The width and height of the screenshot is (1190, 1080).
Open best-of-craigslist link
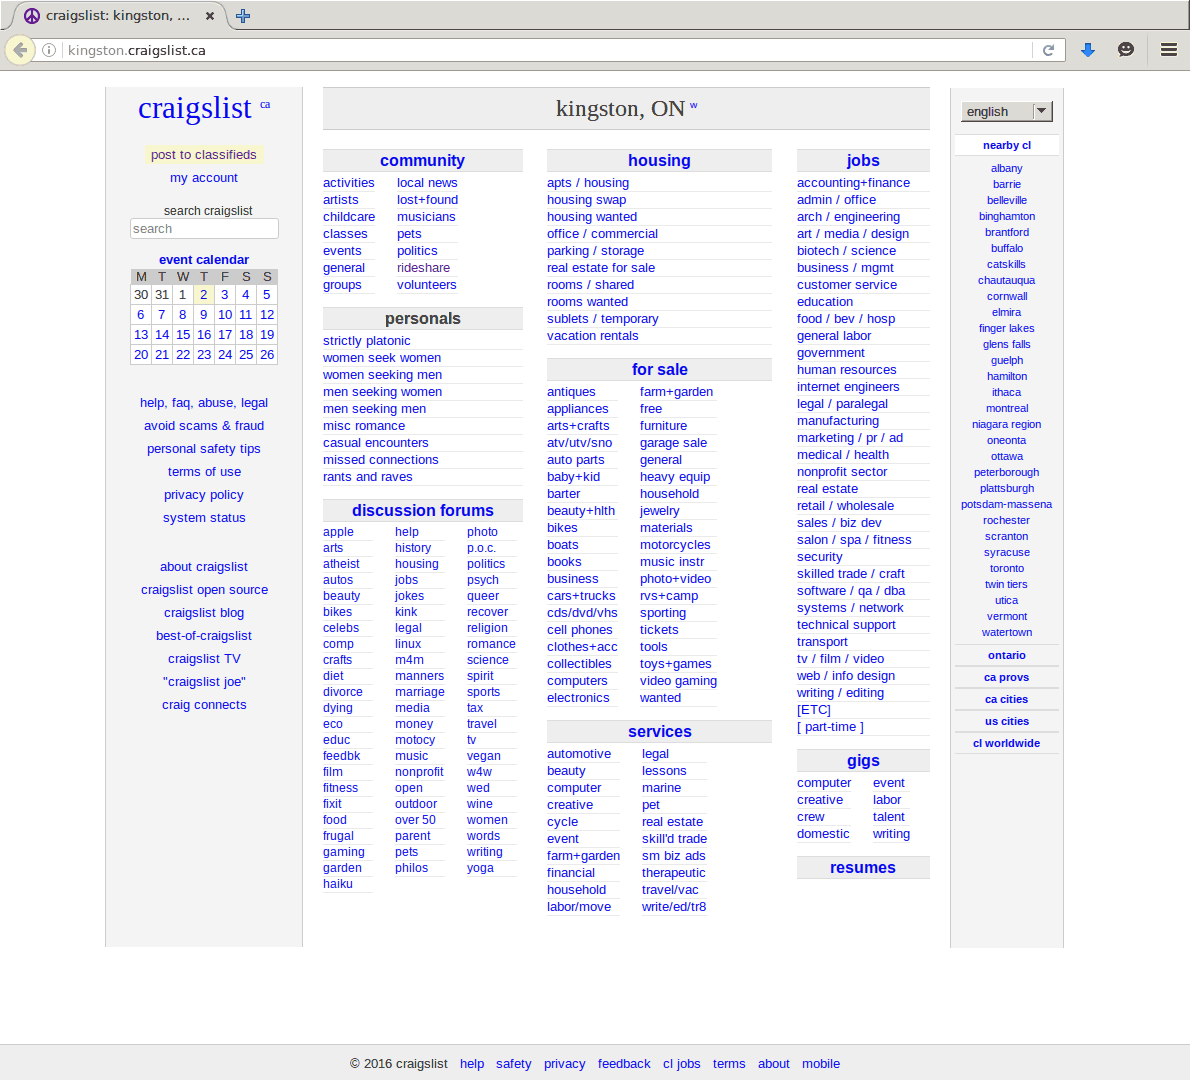point(203,636)
